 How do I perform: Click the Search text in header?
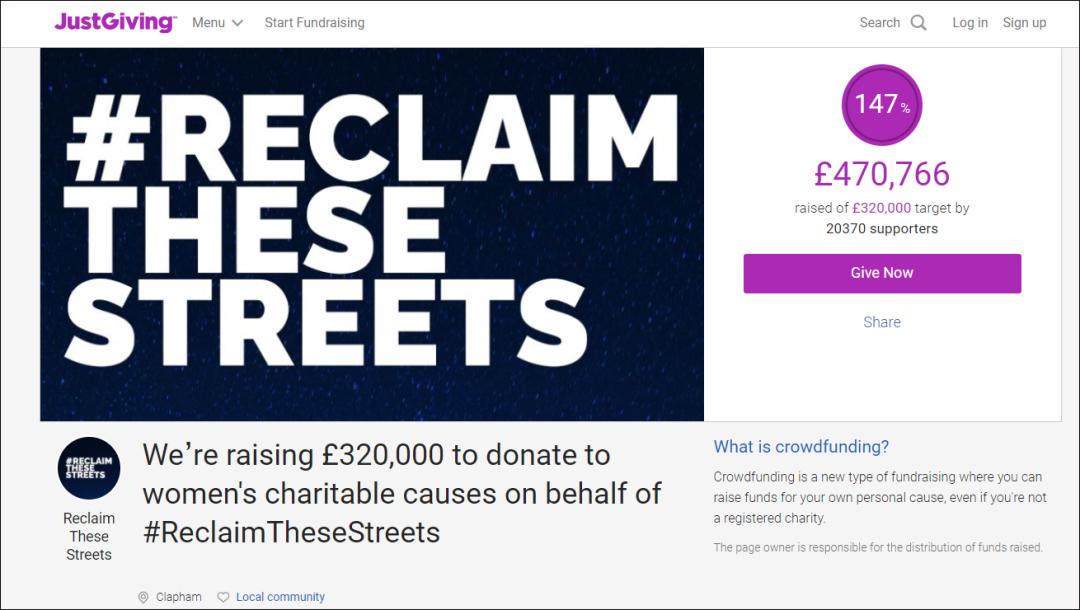click(x=879, y=22)
